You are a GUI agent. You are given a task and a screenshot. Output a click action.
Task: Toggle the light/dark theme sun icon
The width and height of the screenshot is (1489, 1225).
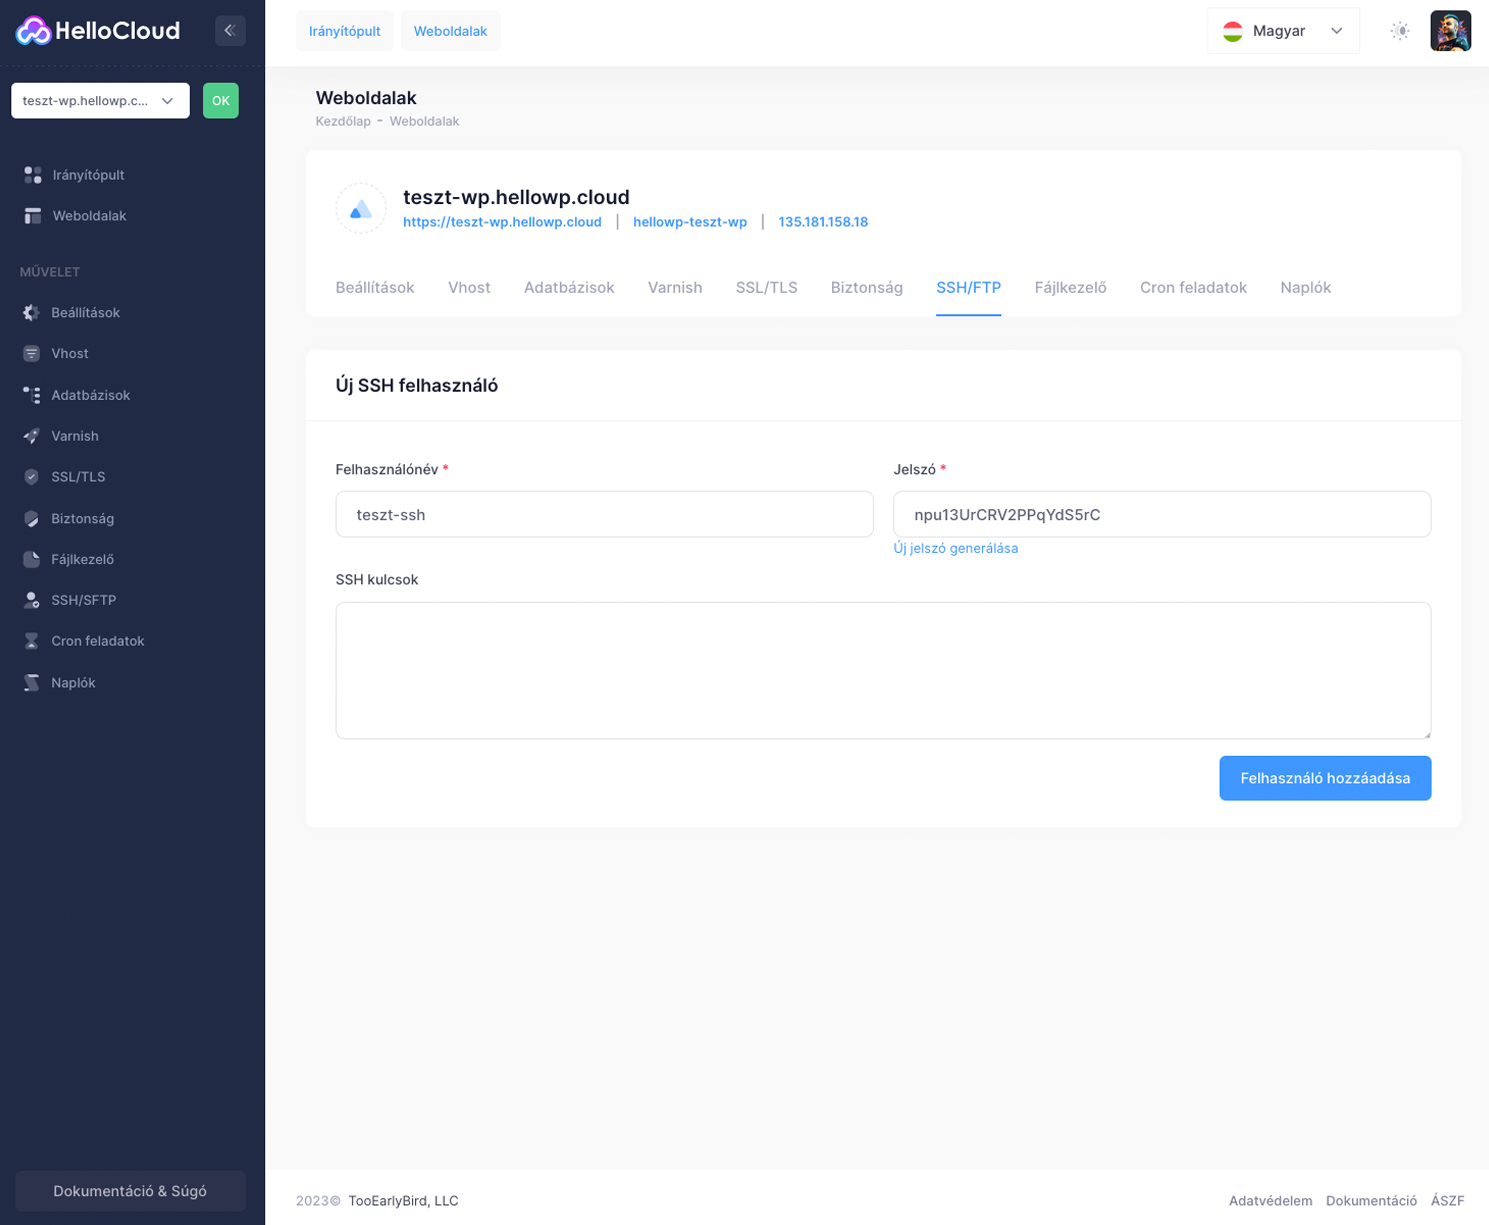coord(1400,31)
